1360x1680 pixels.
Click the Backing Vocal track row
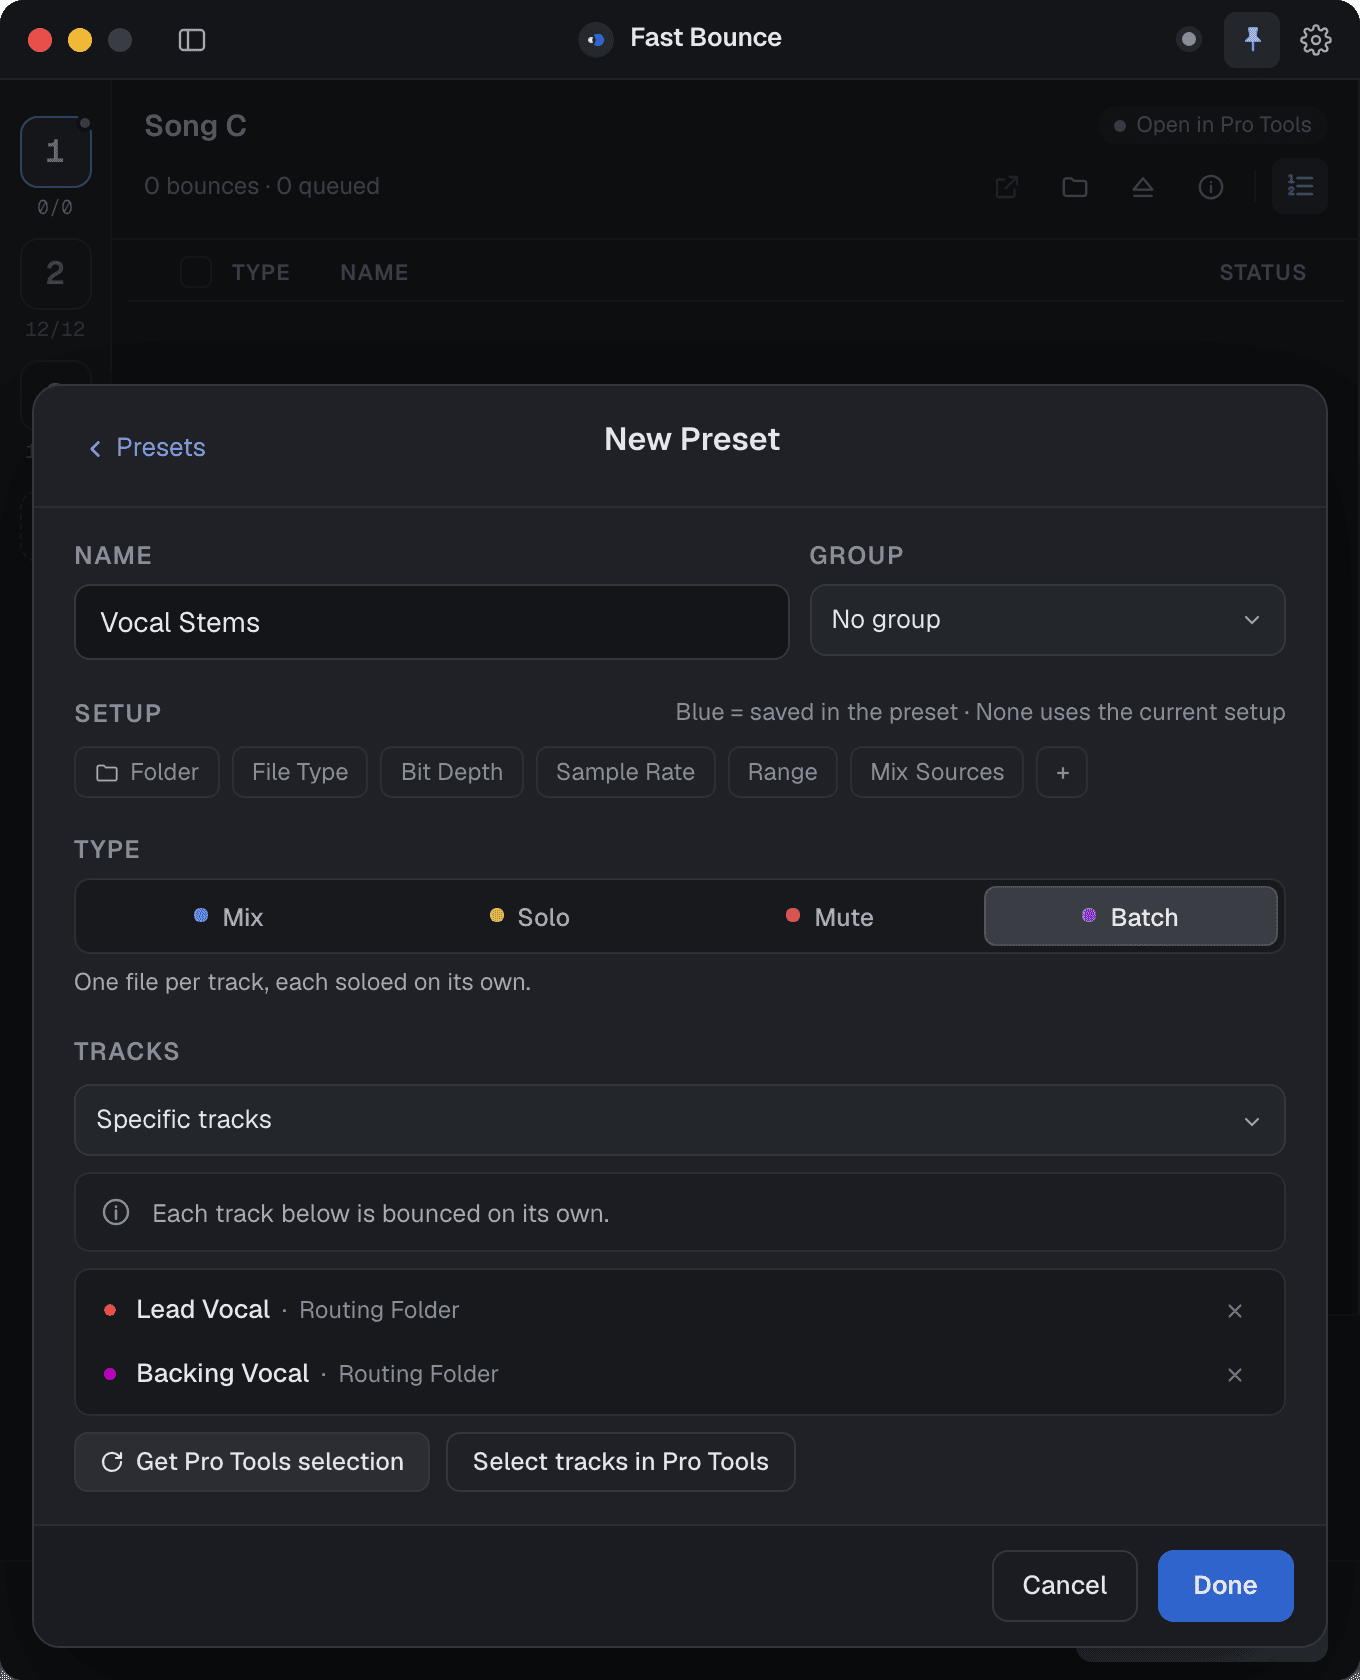[x=680, y=1374]
